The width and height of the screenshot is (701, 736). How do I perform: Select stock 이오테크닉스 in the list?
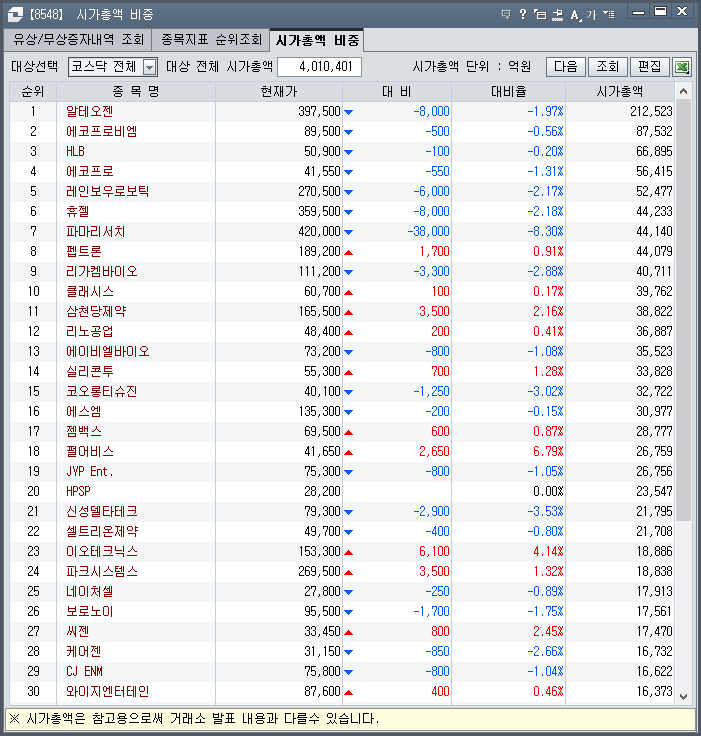point(101,552)
